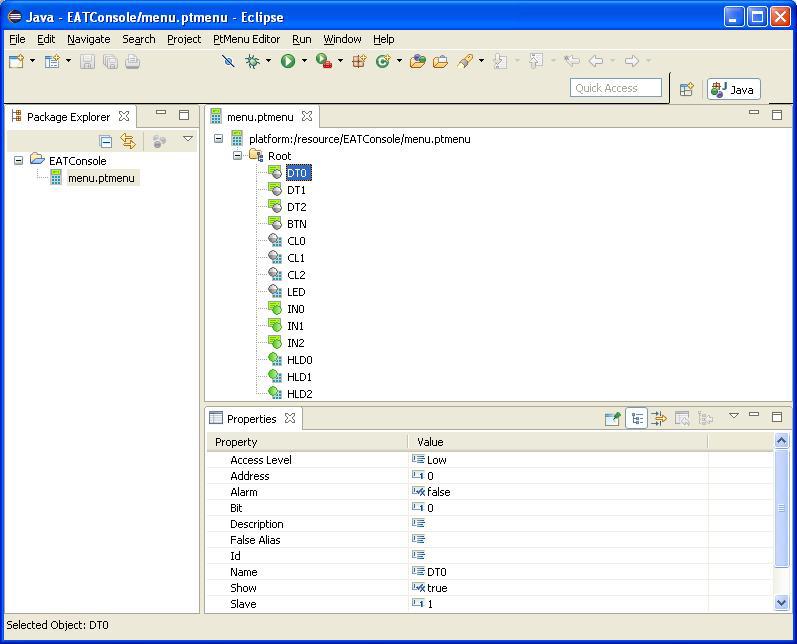797x644 pixels.
Task: Toggle Show Categories in Properties
Action: point(636,418)
